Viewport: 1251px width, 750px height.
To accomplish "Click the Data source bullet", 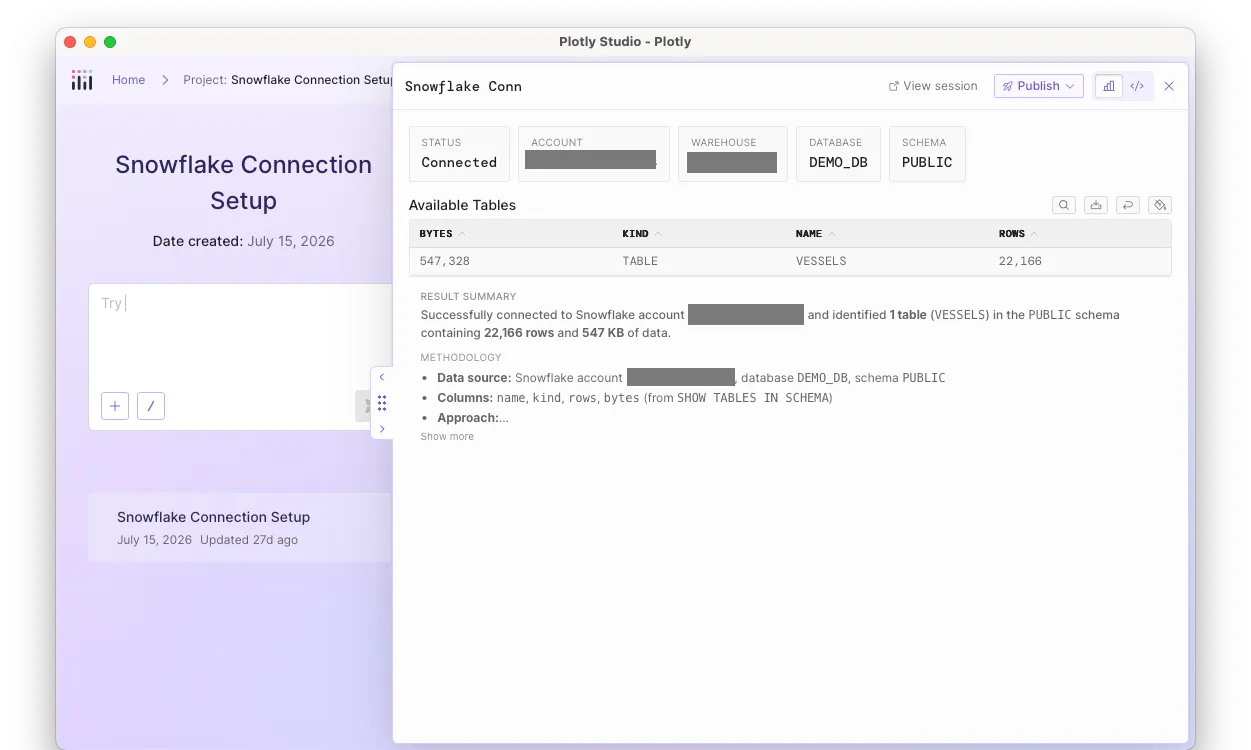I will click(691, 378).
